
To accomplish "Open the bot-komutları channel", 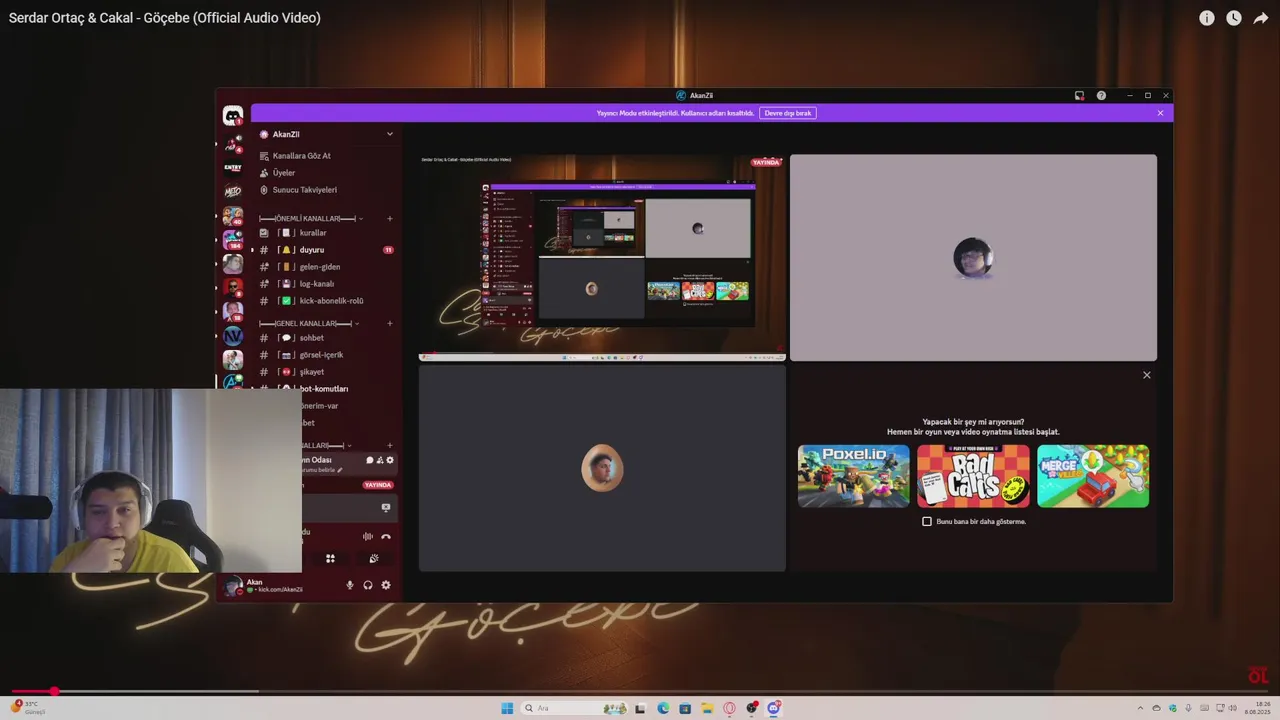I will click(x=325, y=389).
